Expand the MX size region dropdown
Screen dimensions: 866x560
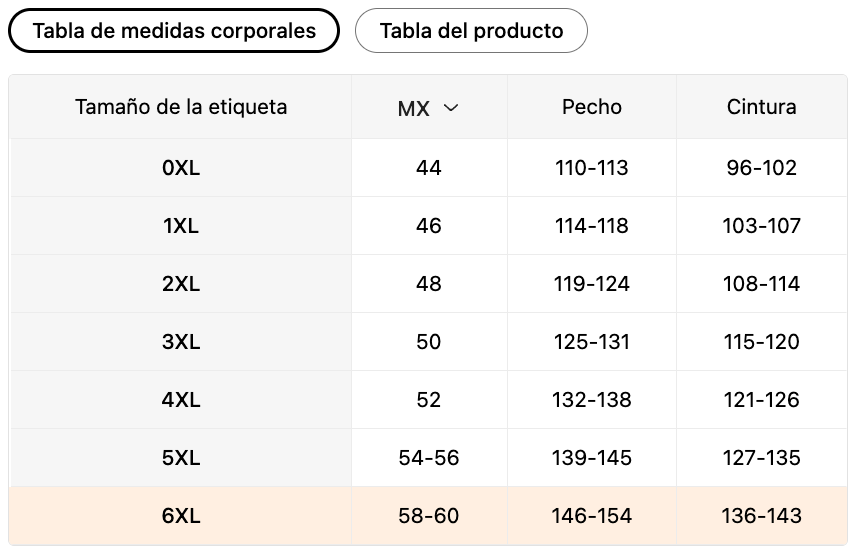pyautogui.click(x=428, y=108)
